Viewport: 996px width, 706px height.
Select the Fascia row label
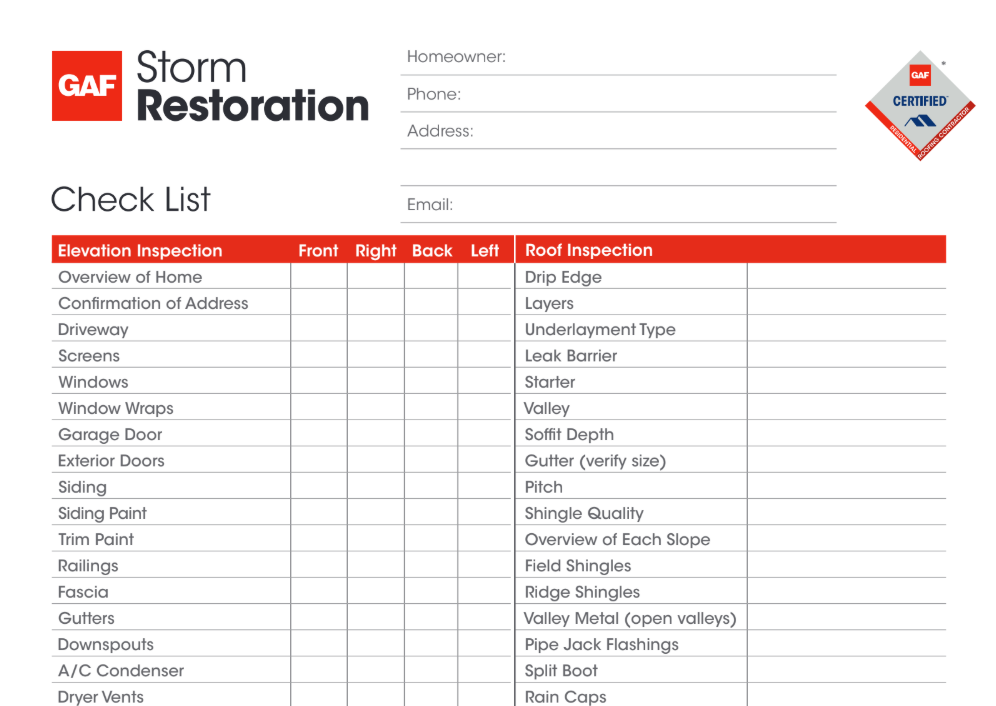coord(83,592)
